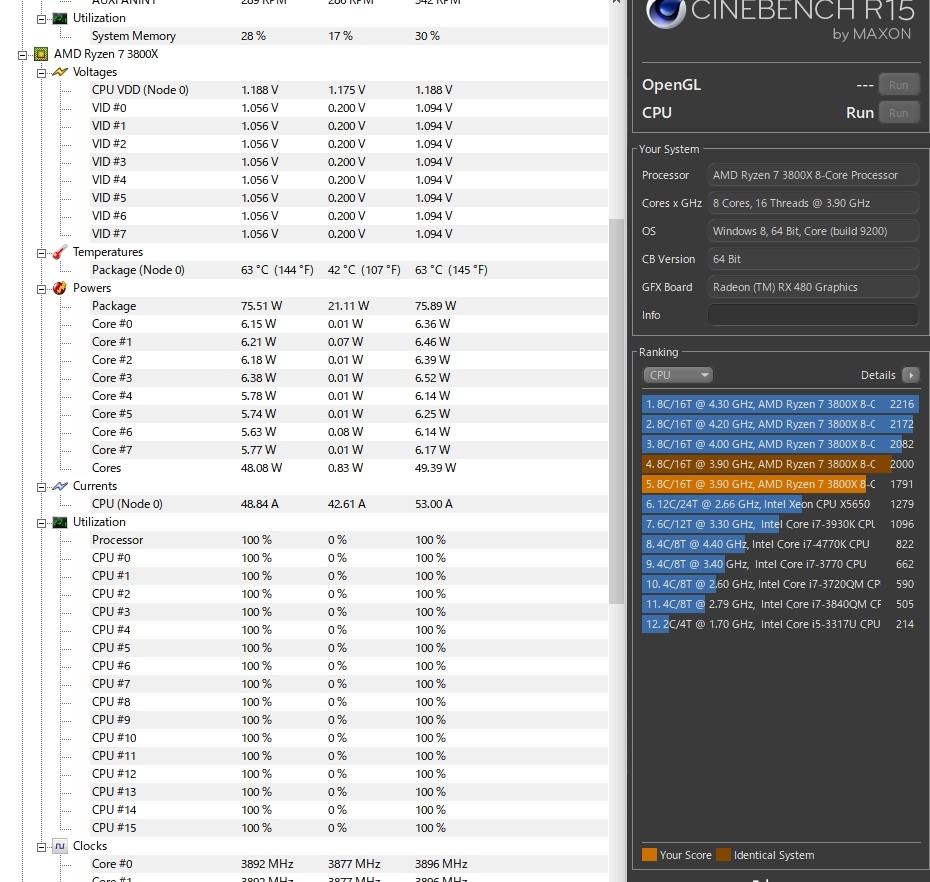
Task: Select the Core #3 power row
Action: (347, 378)
